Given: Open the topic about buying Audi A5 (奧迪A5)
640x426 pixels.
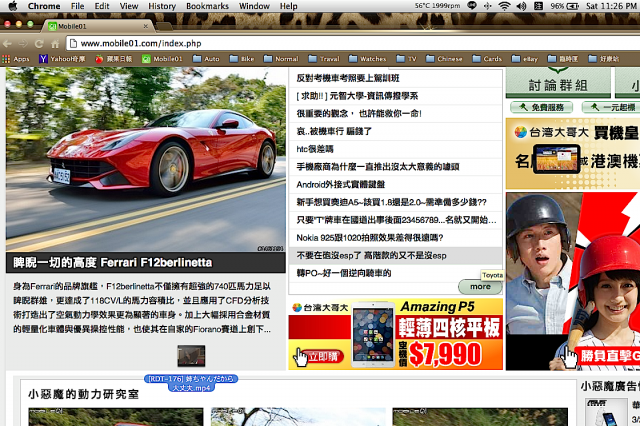Looking at the screenshot, I should [391, 202].
